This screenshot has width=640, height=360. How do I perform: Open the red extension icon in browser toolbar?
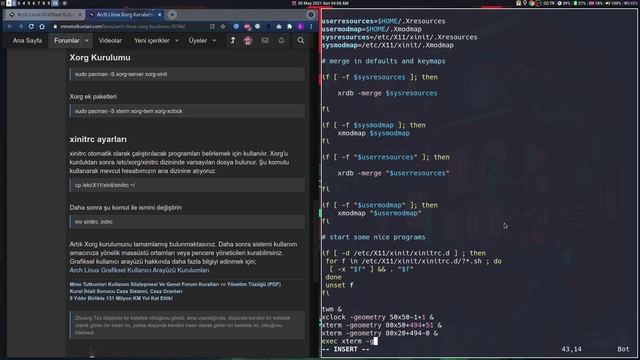pyautogui.click(x=247, y=27)
